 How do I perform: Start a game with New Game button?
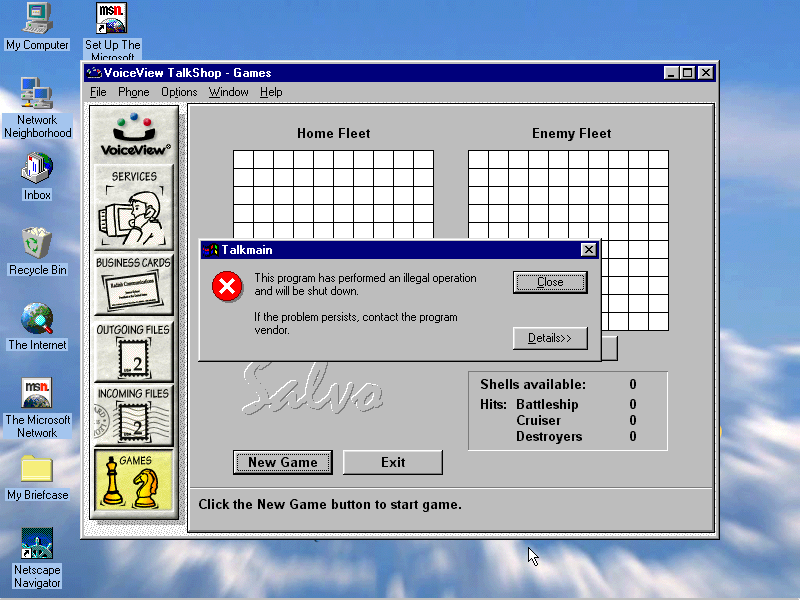[x=283, y=462]
